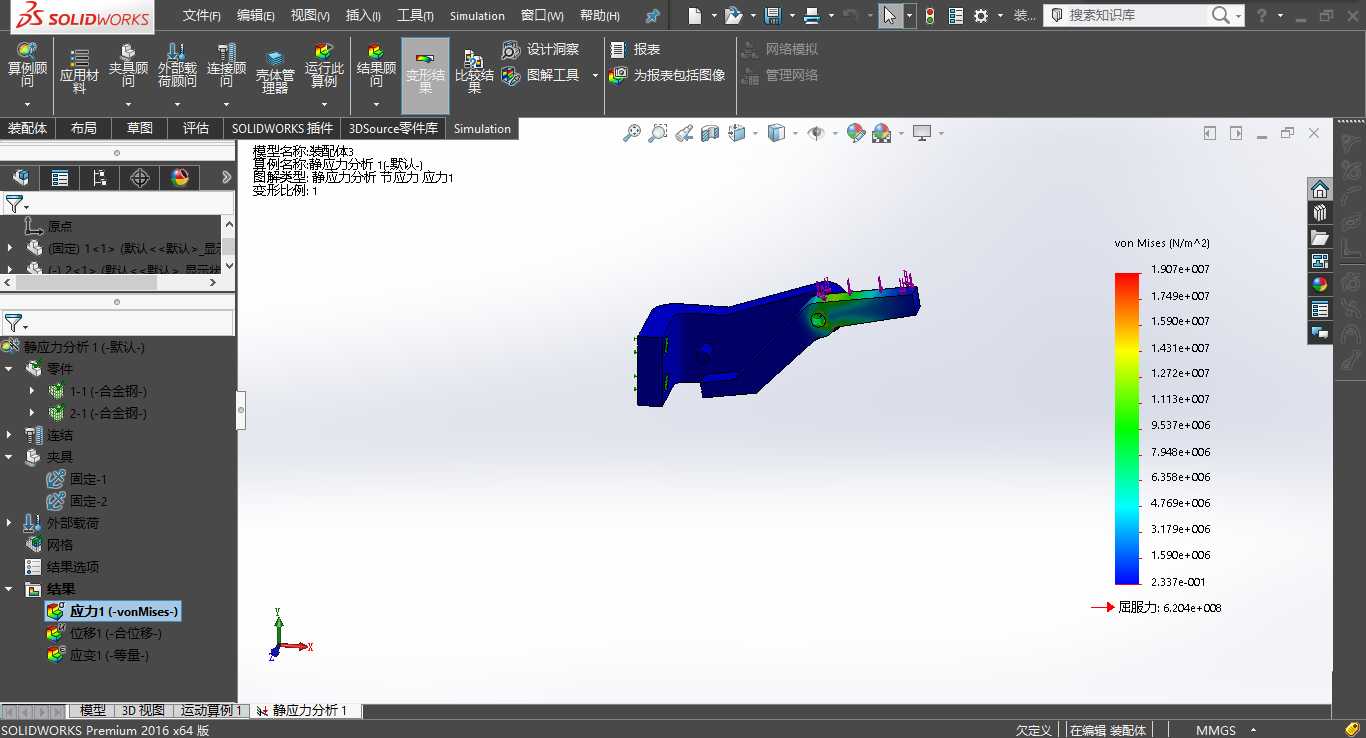Viewport: 1366px width, 738px height.
Task: Click the Edit Appearance color ball icon
Action: [855, 133]
